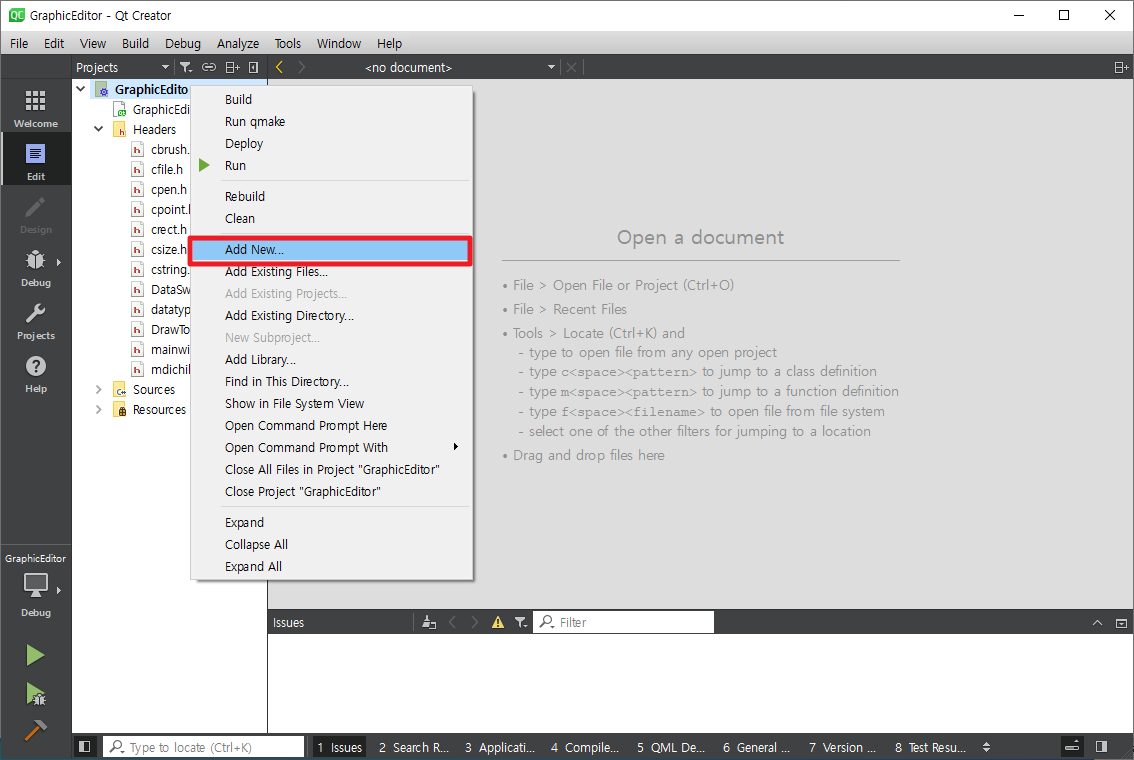
Task: Expand the Debug mode side arrow
Action: (x=59, y=262)
